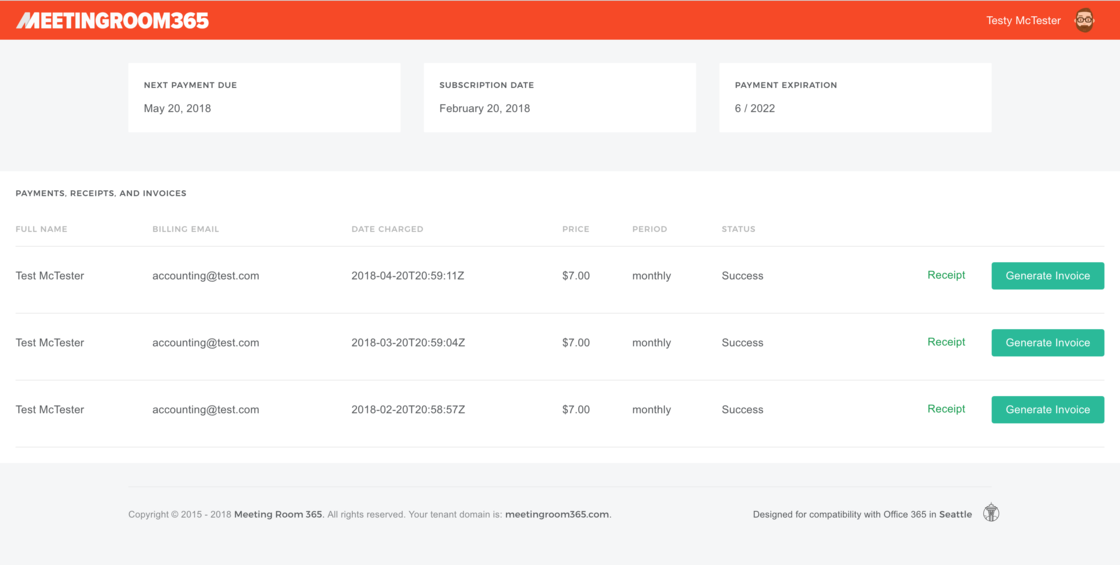Click the Period column header
The height and width of the screenshot is (565, 1120).
coord(649,229)
